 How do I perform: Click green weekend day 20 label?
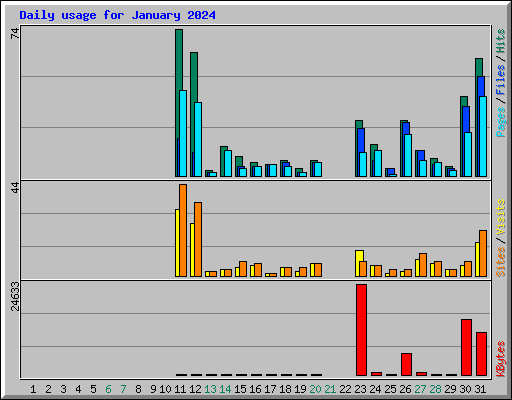pyautogui.click(x=315, y=389)
